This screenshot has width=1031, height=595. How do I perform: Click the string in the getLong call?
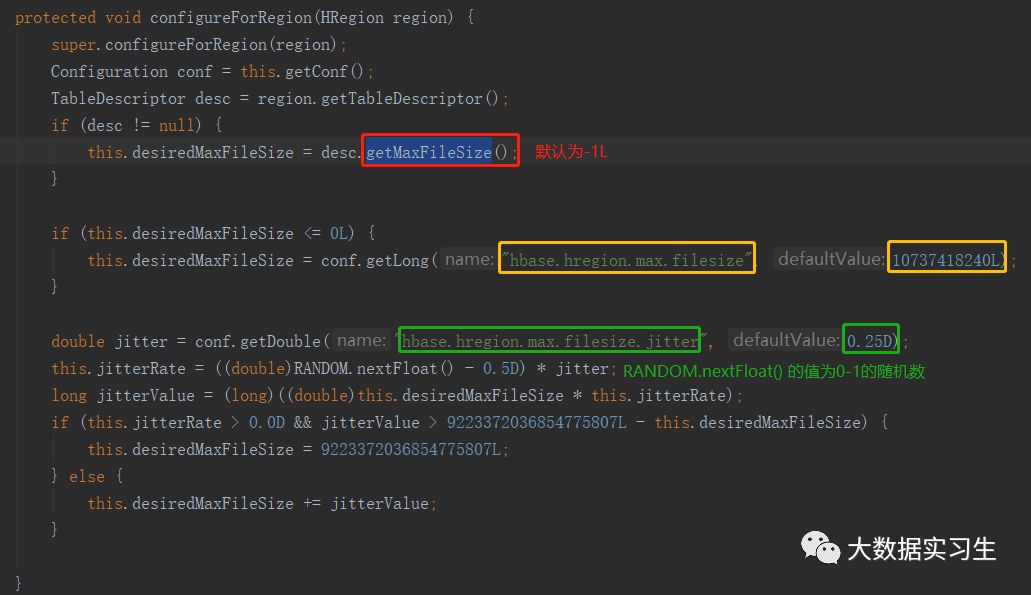pos(627,260)
